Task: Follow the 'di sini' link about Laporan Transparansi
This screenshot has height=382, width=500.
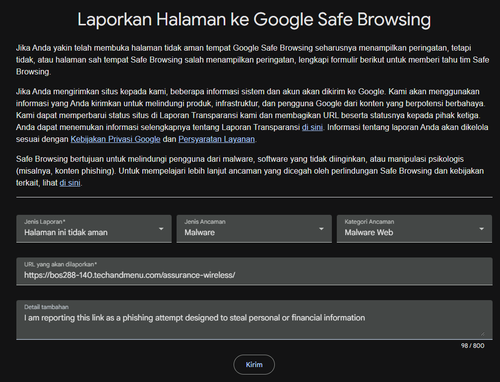Action: click(x=312, y=127)
